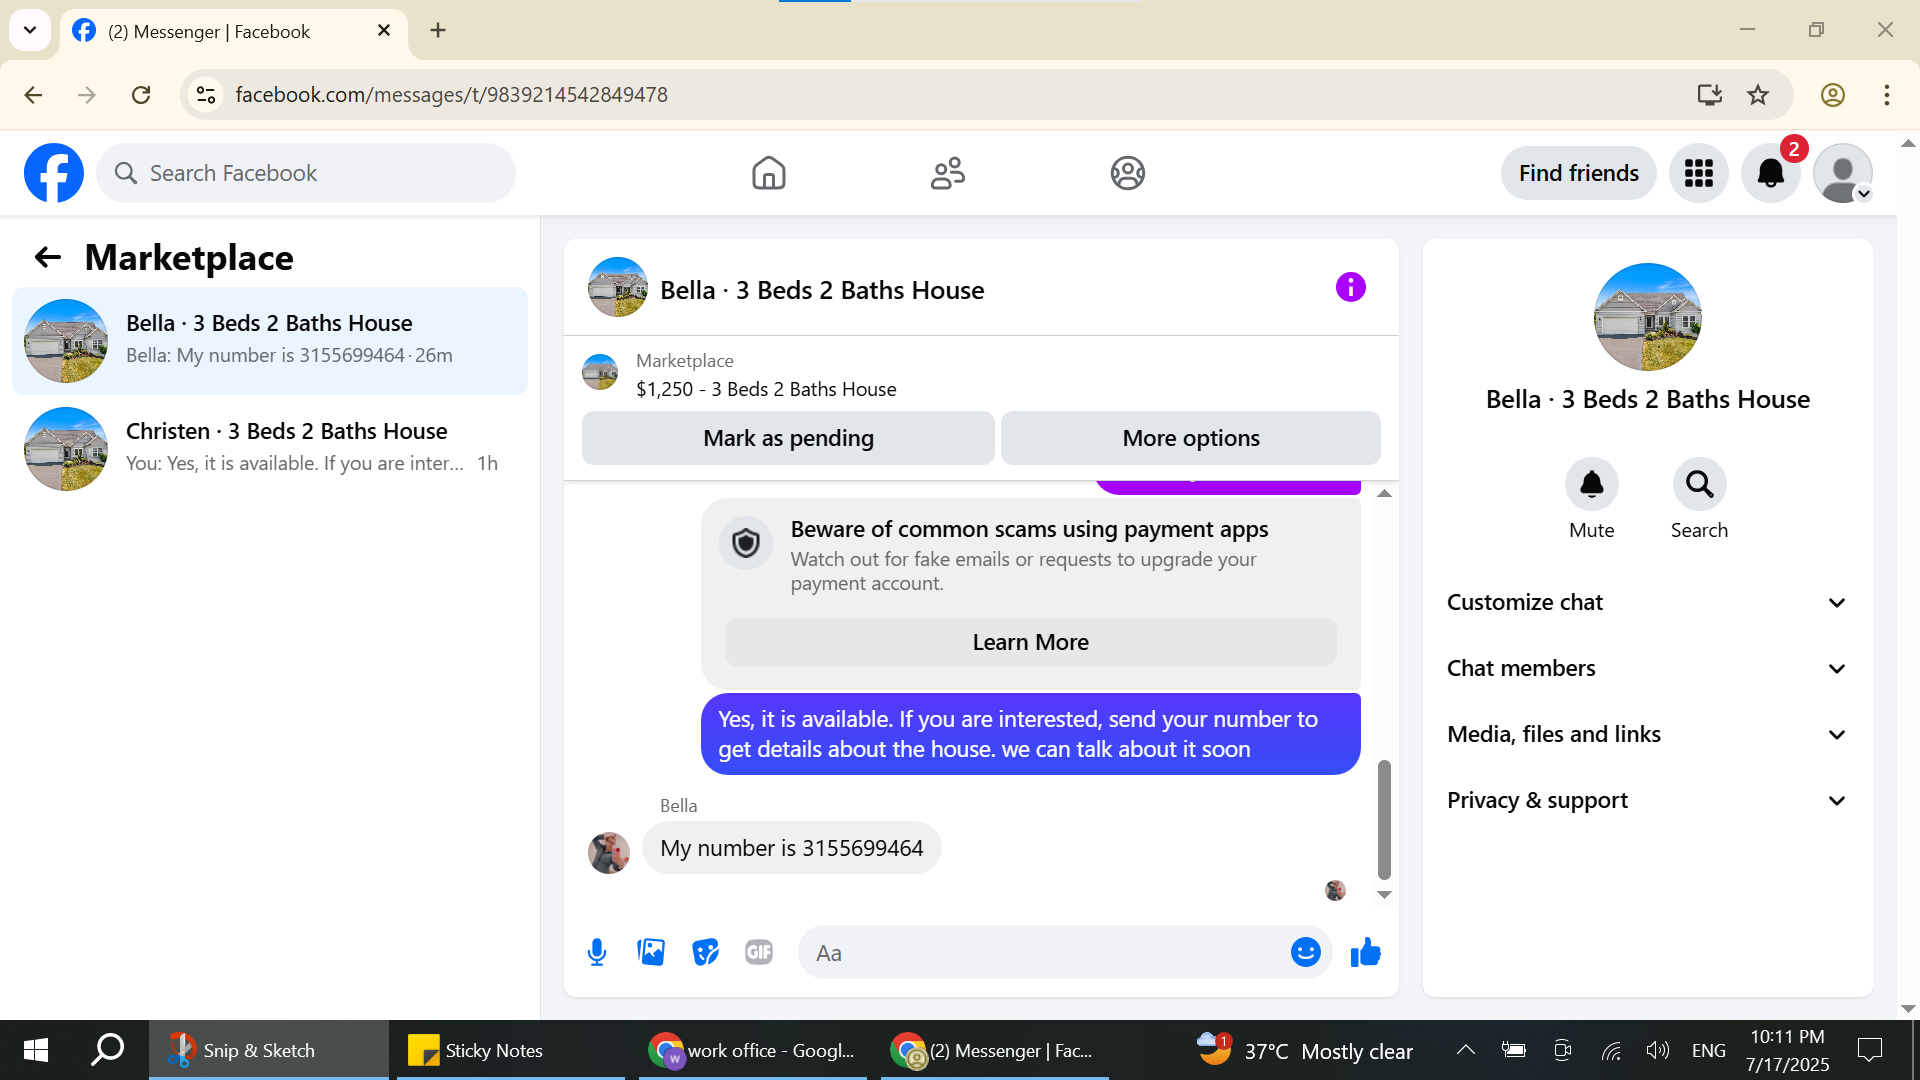Expand Customize chat section
Viewport: 1920px width, 1080px height.
click(1647, 602)
